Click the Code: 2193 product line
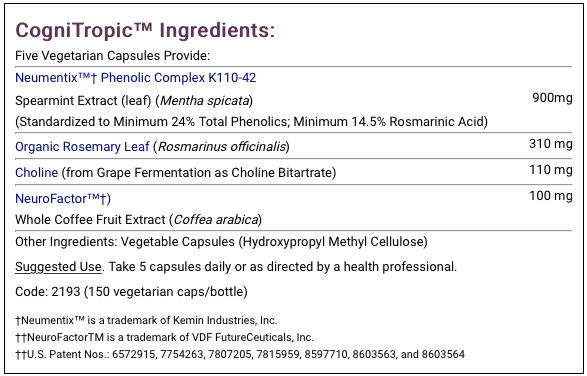 click(131, 292)
